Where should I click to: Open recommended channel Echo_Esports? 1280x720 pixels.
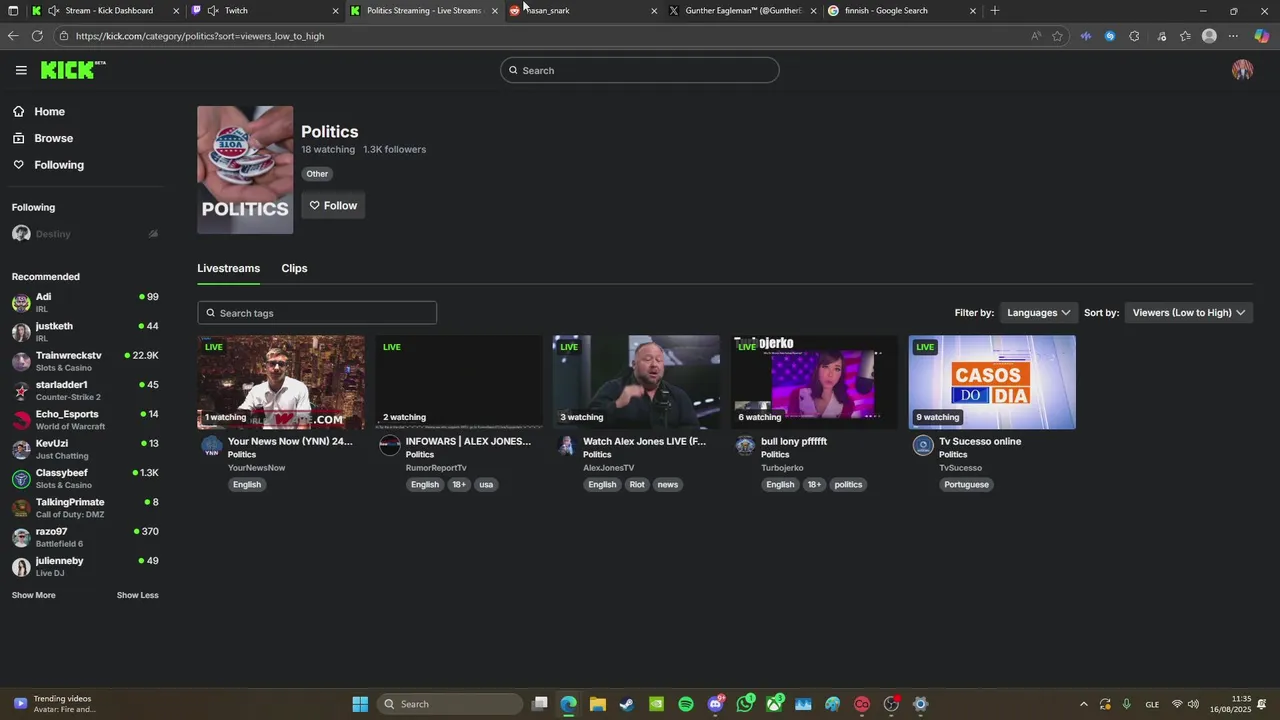85,420
